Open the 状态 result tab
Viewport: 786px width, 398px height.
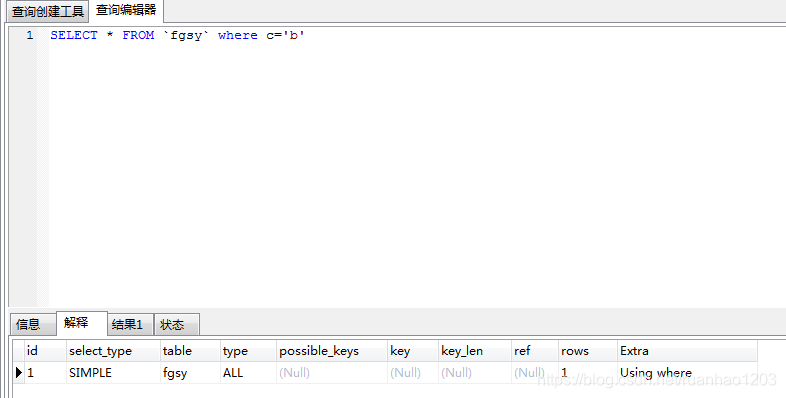coord(176,324)
